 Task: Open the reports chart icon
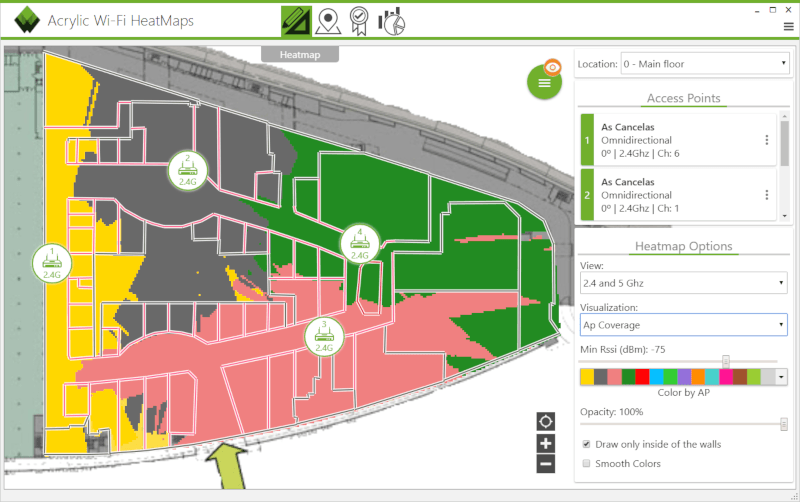[391, 22]
